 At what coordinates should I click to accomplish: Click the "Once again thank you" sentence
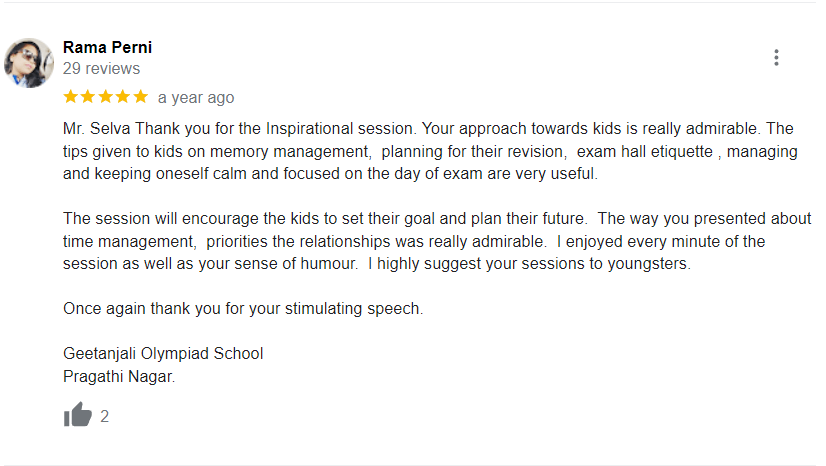[243, 309]
